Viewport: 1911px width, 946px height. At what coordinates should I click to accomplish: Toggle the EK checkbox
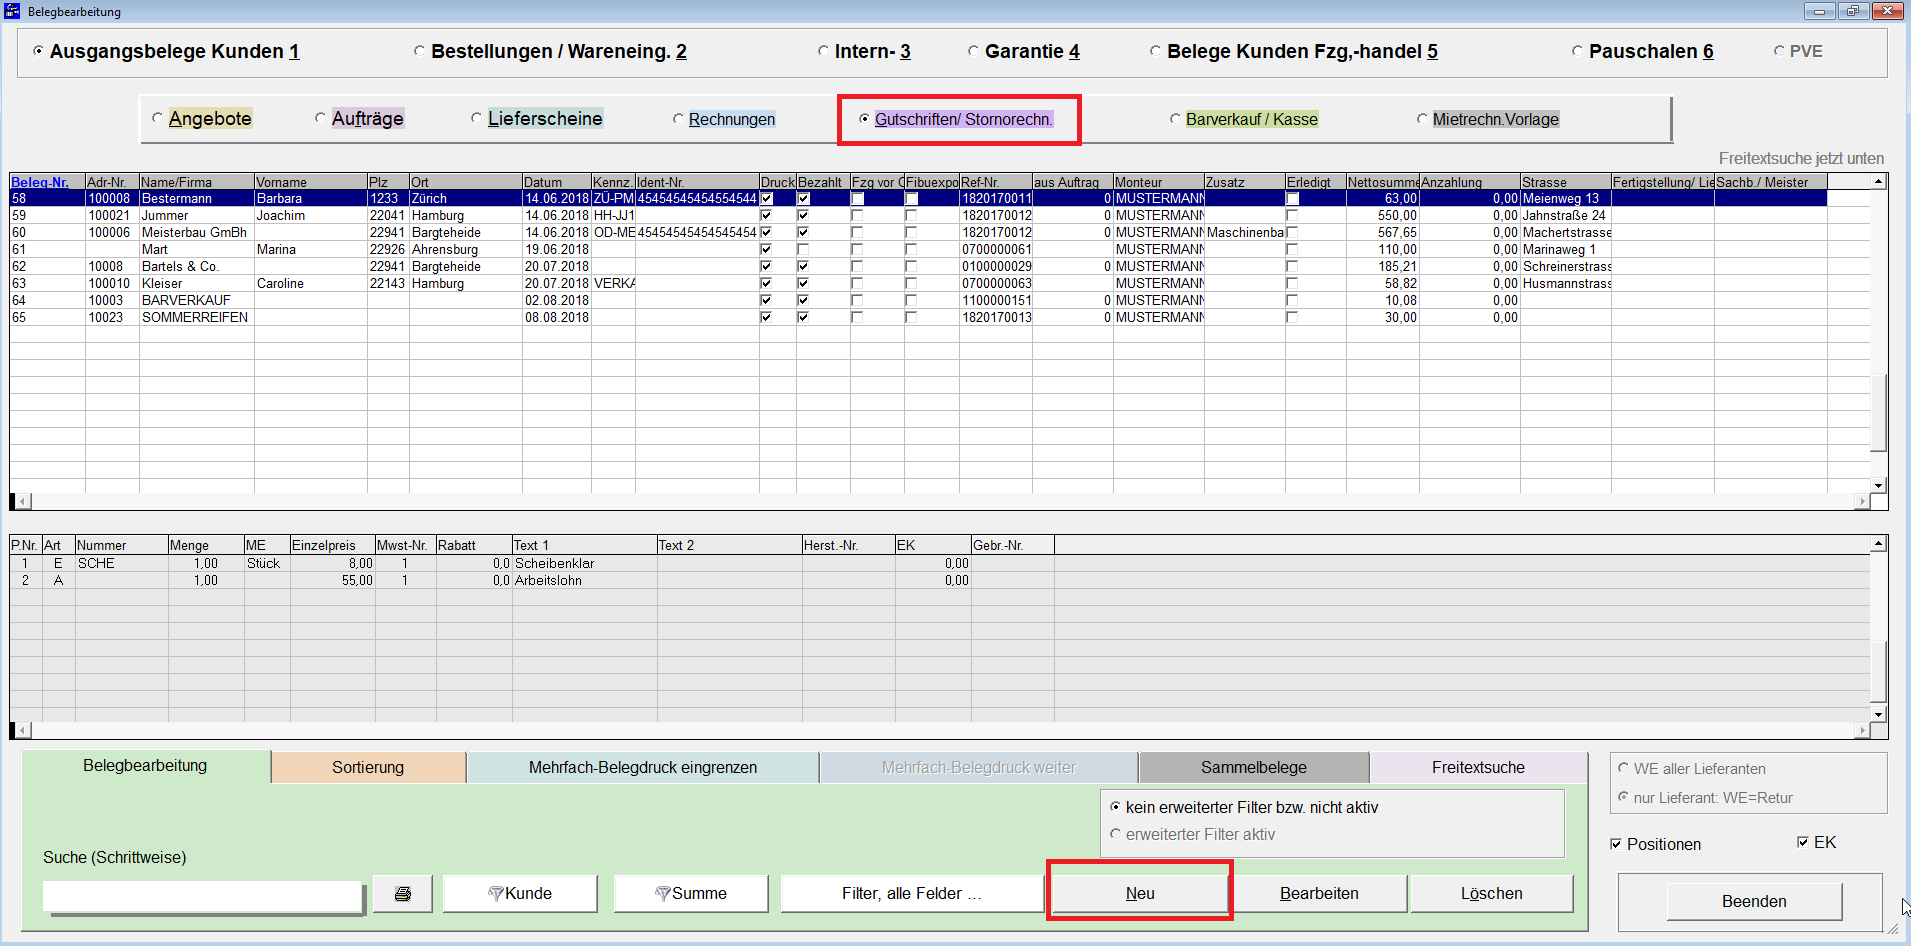tap(1803, 842)
